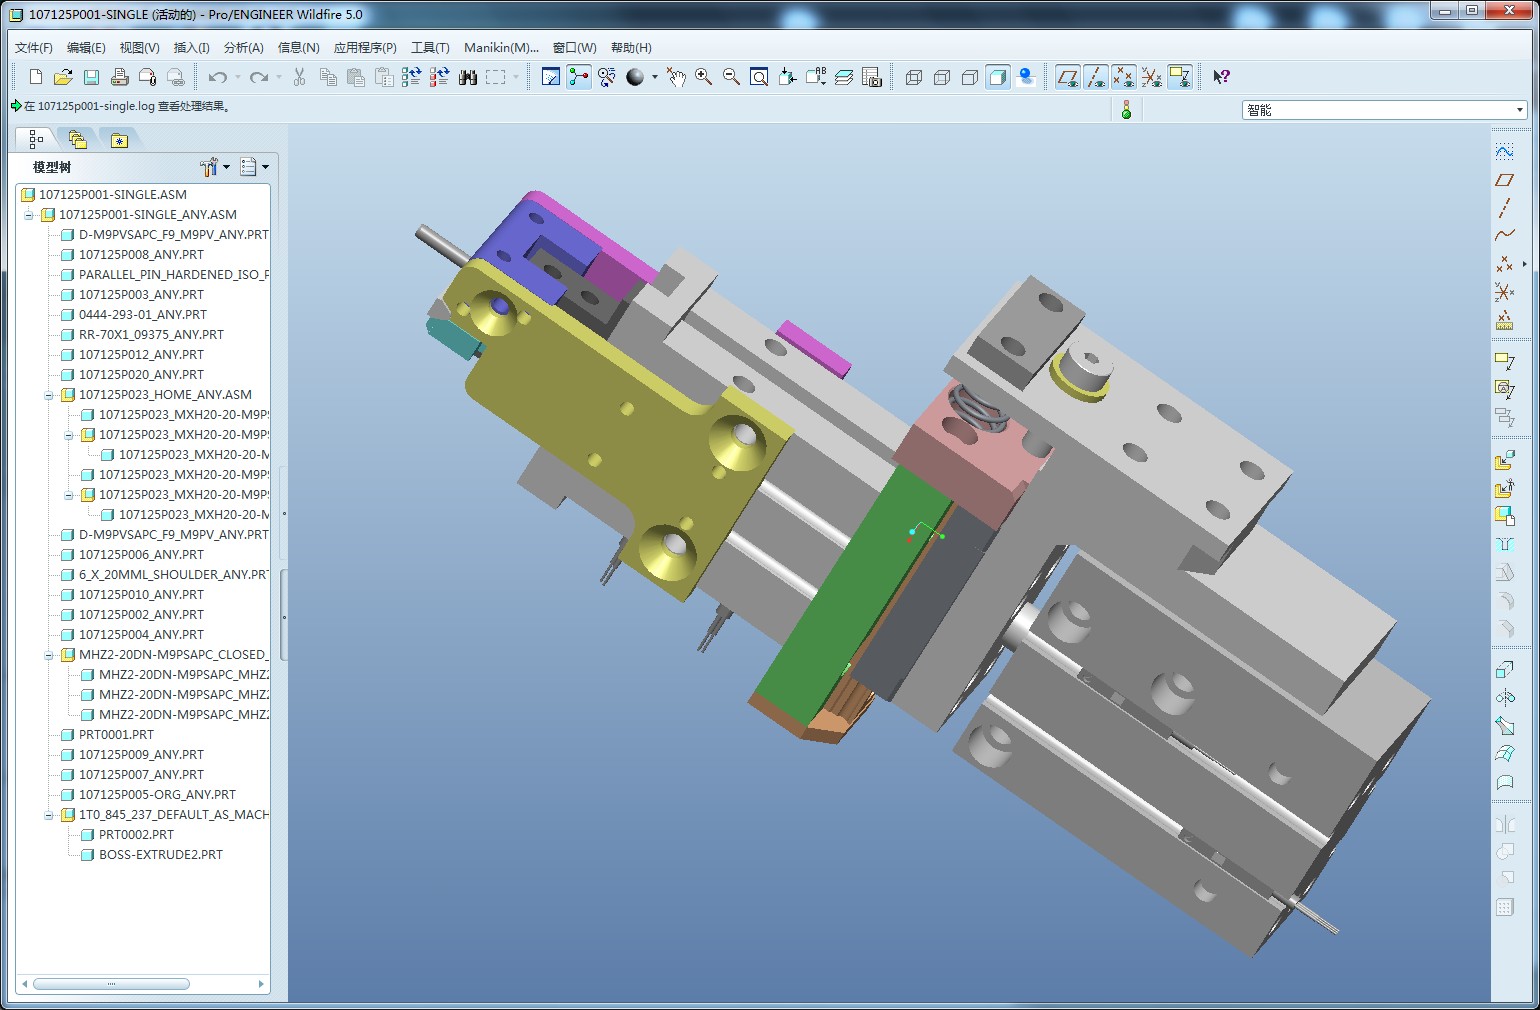Click the context-sensitive help icon

coord(1221,77)
